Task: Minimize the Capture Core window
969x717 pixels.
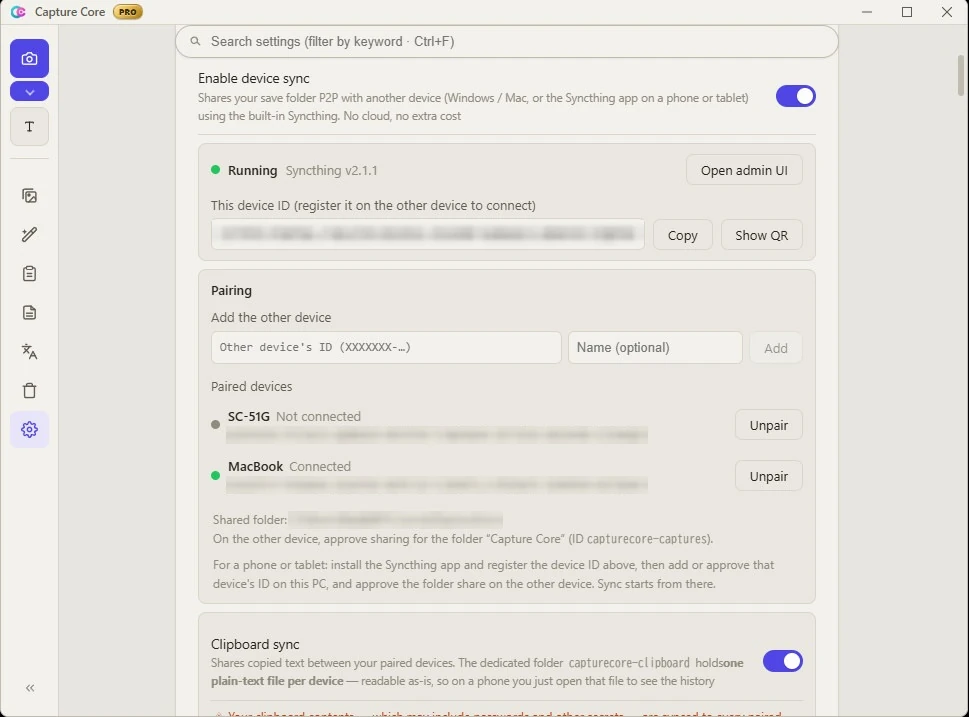Action: pyautogui.click(x=867, y=12)
